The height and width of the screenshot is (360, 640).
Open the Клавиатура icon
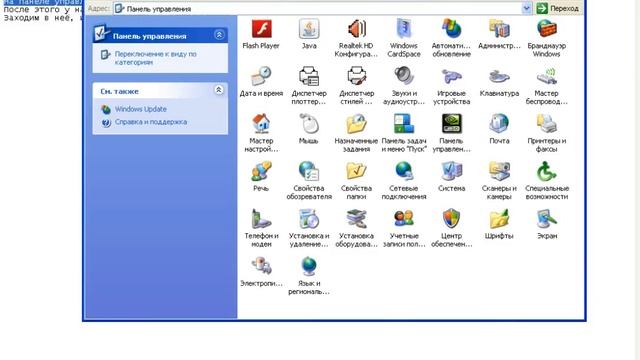click(499, 76)
